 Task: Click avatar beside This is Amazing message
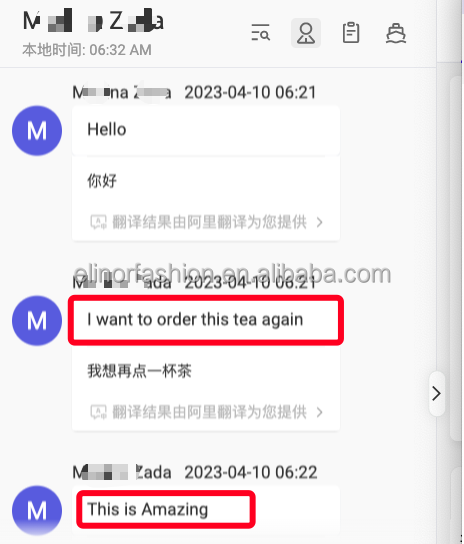[x=37, y=511]
